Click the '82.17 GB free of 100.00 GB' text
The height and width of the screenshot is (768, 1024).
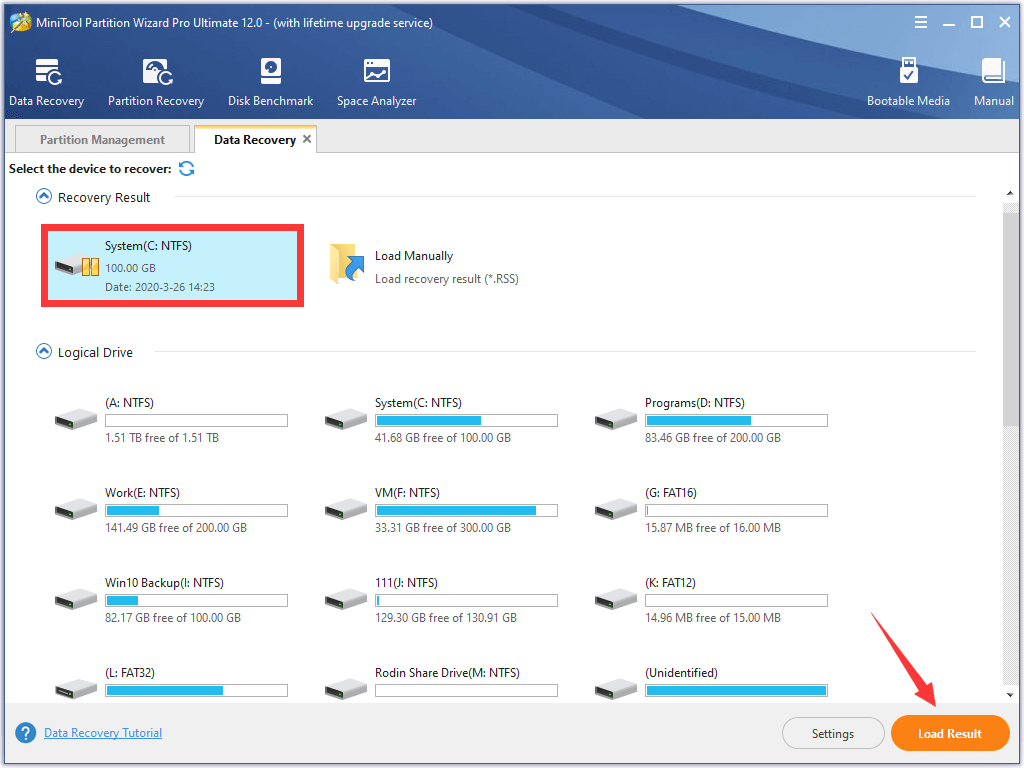(x=173, y=618)
